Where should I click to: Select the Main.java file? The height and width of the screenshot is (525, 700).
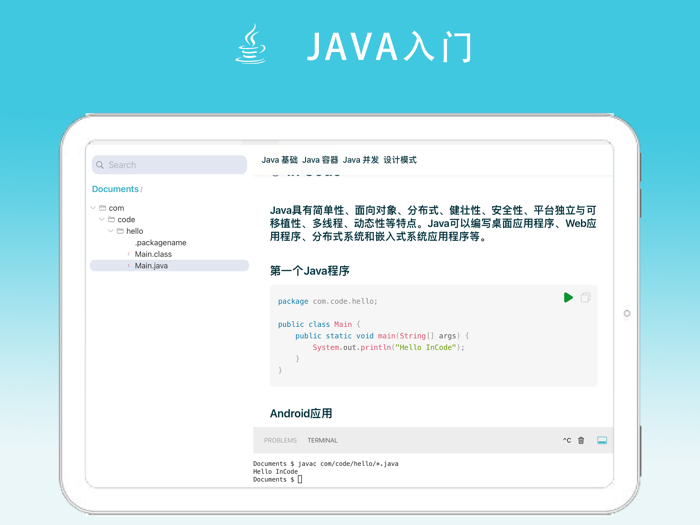[169, 266]
